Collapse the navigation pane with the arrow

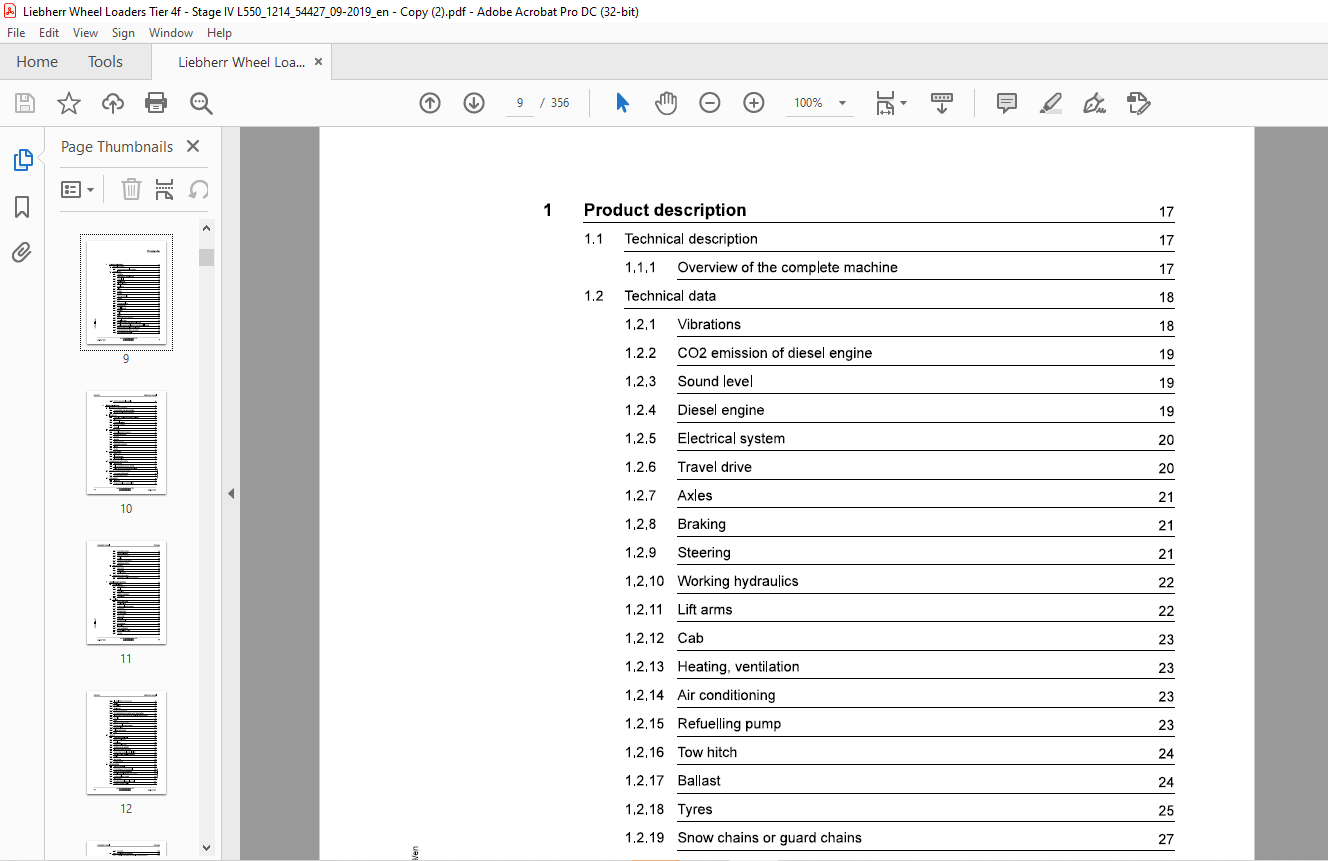pos(231,493)
